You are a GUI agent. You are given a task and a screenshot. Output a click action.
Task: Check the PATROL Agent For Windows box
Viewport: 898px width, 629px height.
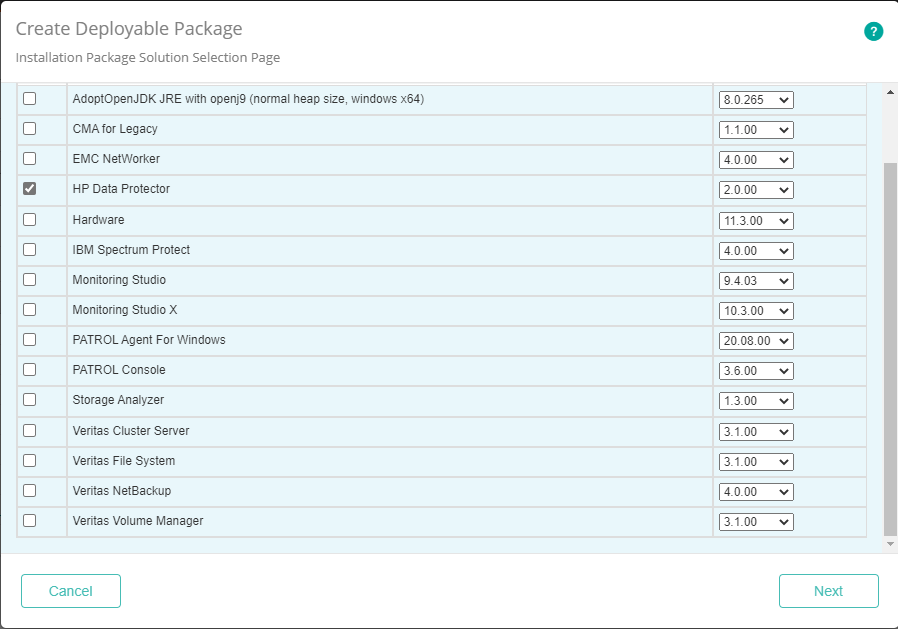[30, 340]
